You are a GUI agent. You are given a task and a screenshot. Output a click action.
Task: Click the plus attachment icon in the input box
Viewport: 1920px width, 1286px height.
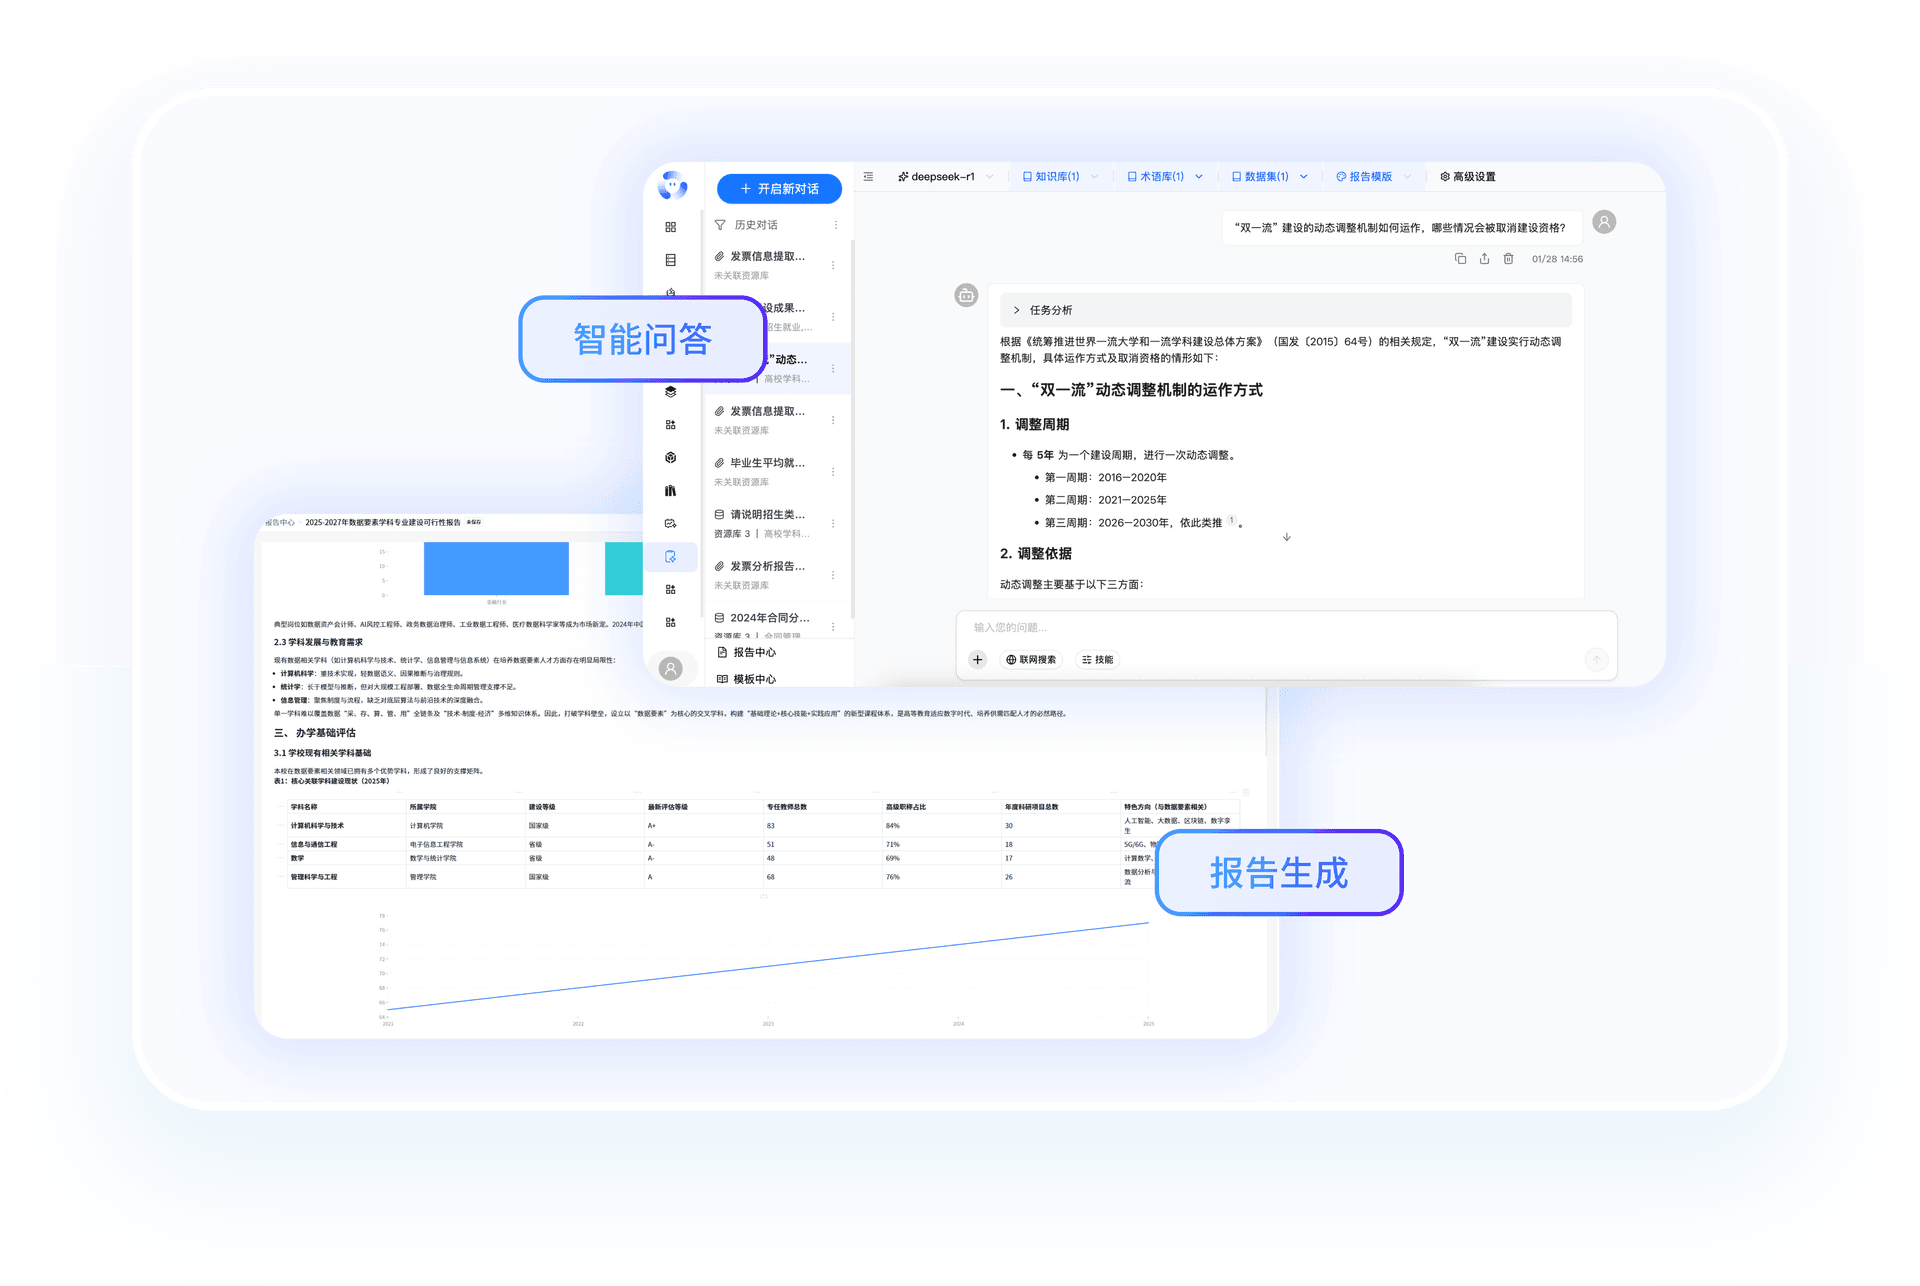point(977,660)
